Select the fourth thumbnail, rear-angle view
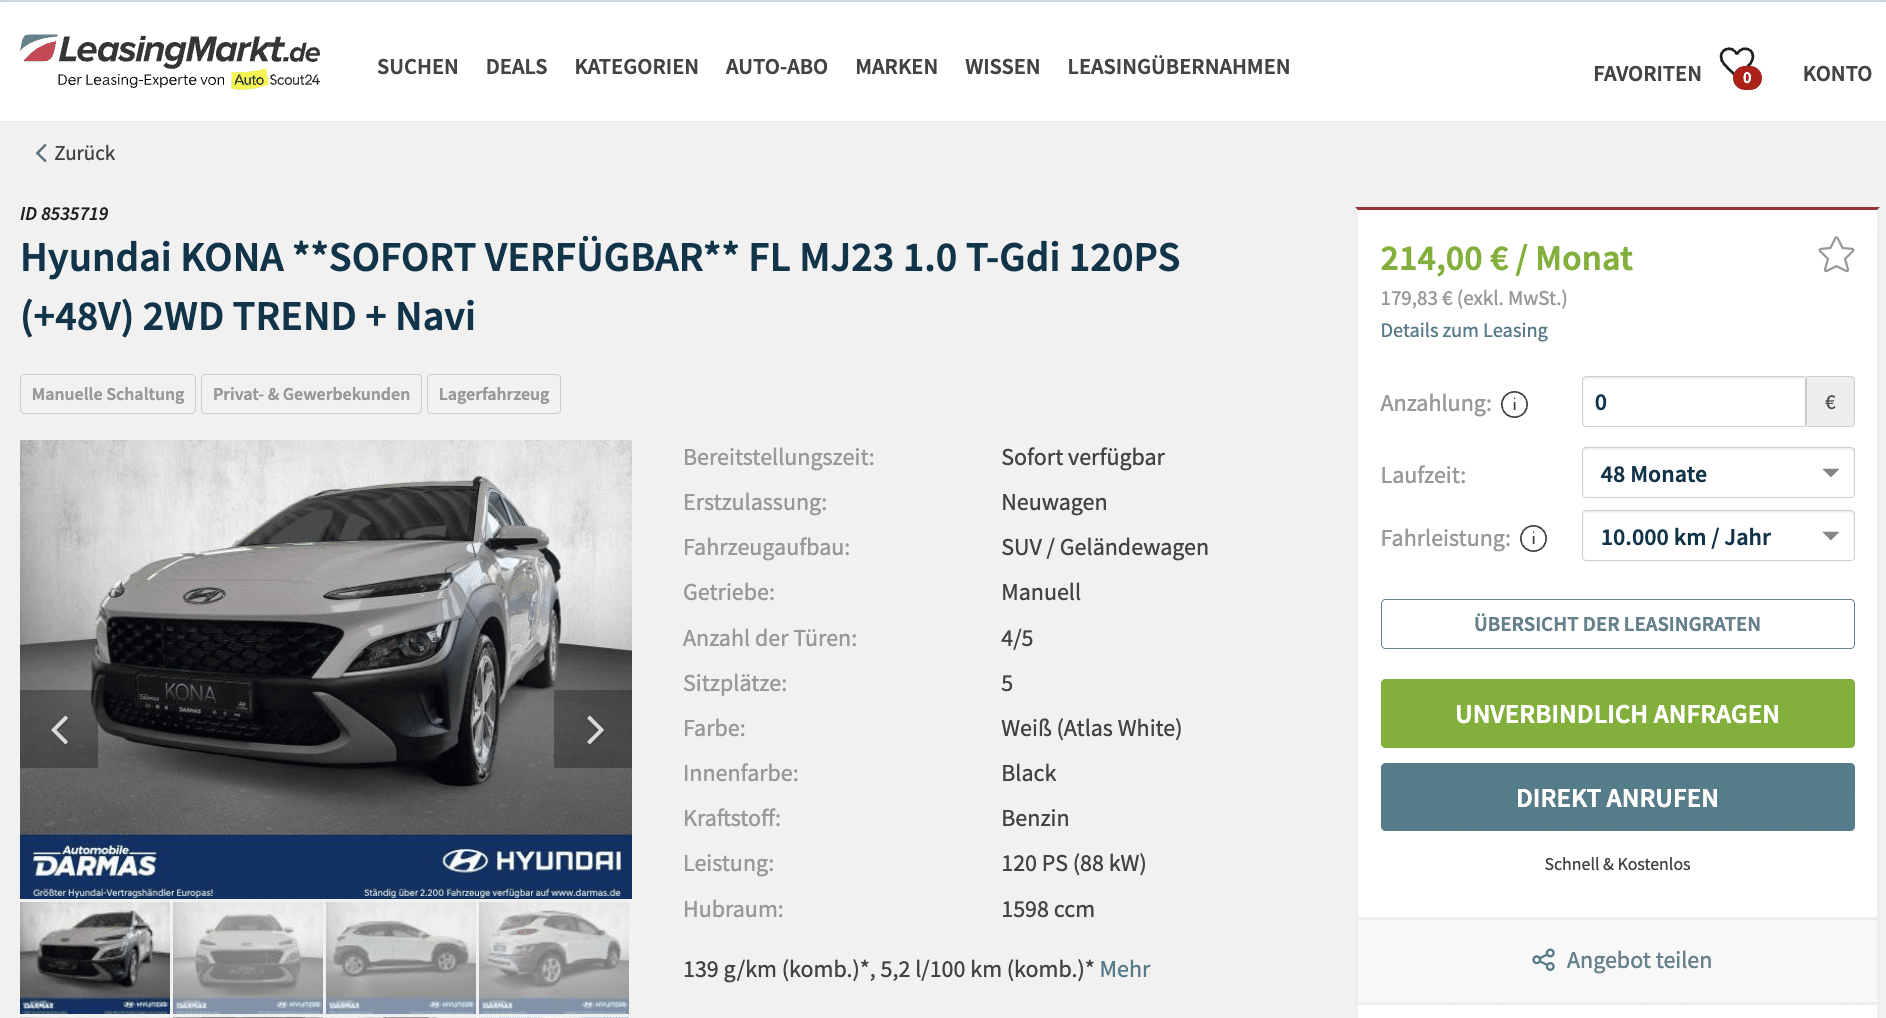The image size is (1886, 1018). click(x=554, y=957)
